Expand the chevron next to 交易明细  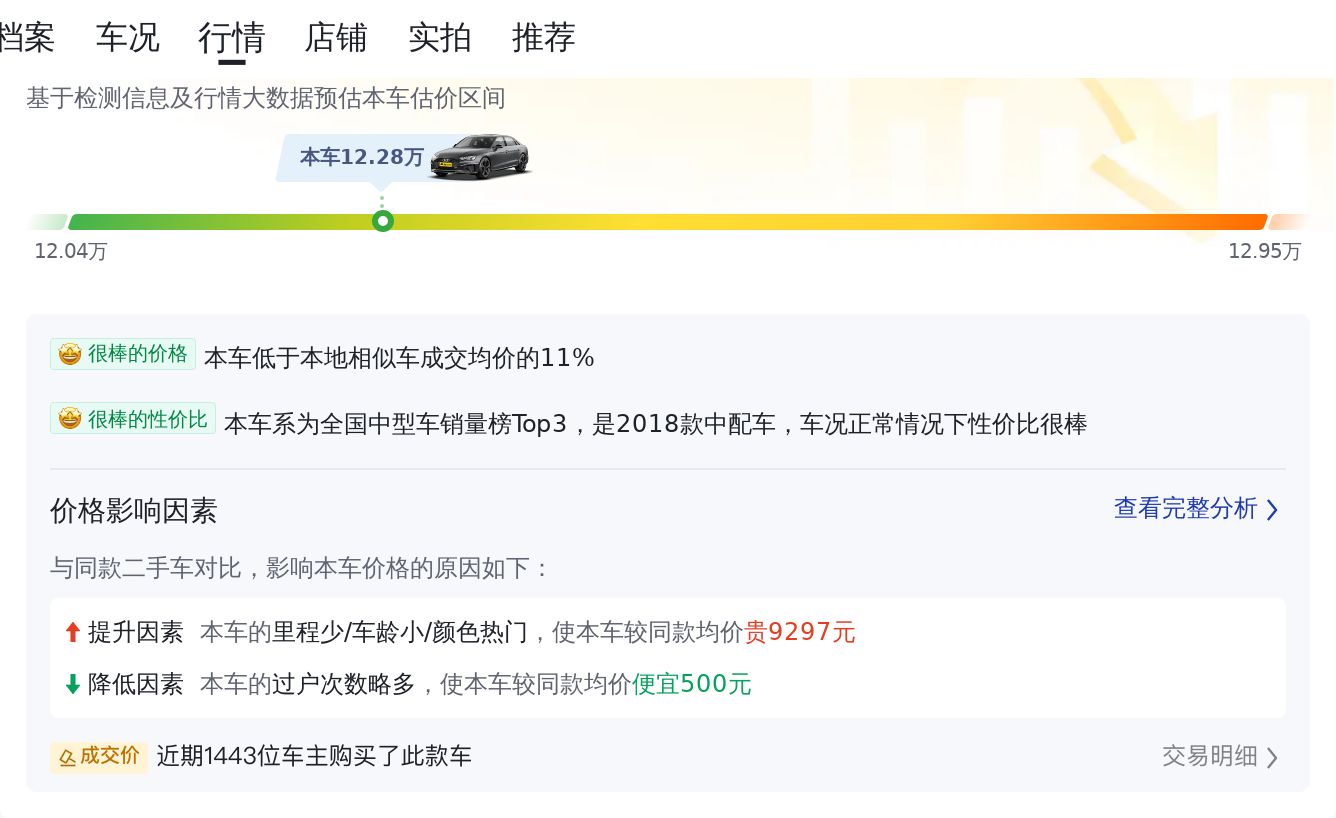pyautogui.click(x=1272, y=757)
